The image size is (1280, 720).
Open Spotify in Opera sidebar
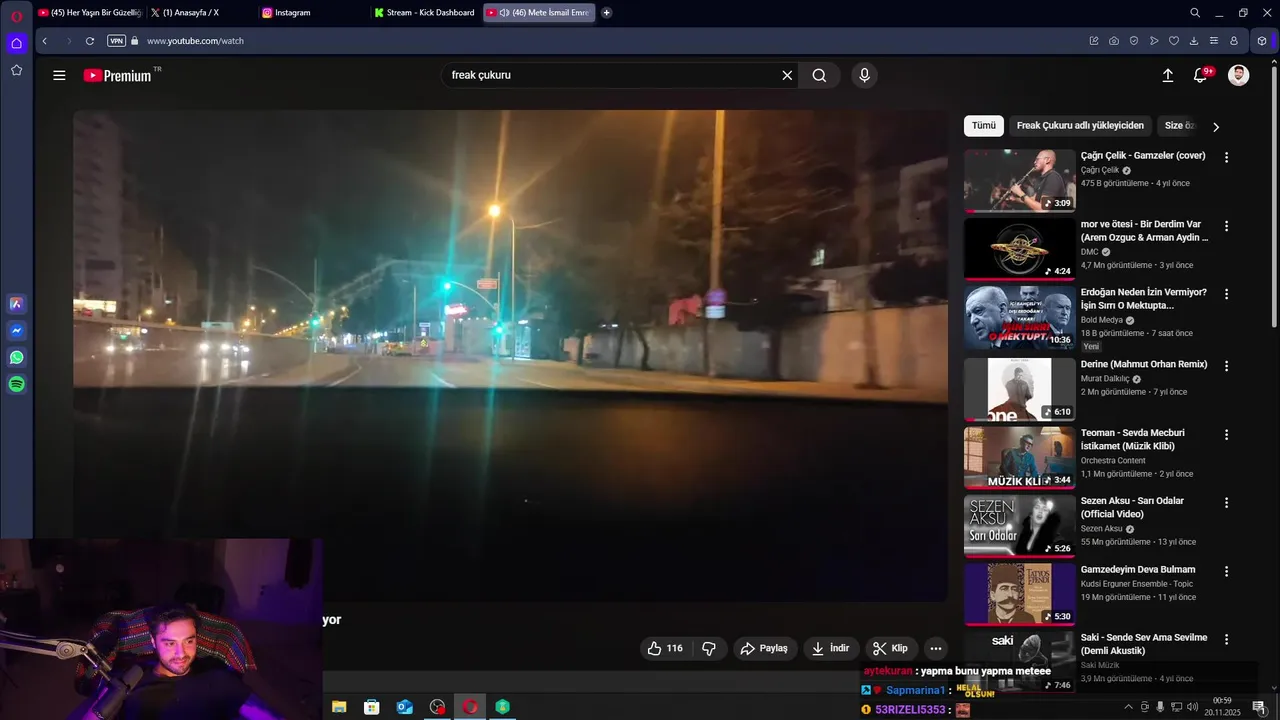[16, 384]
